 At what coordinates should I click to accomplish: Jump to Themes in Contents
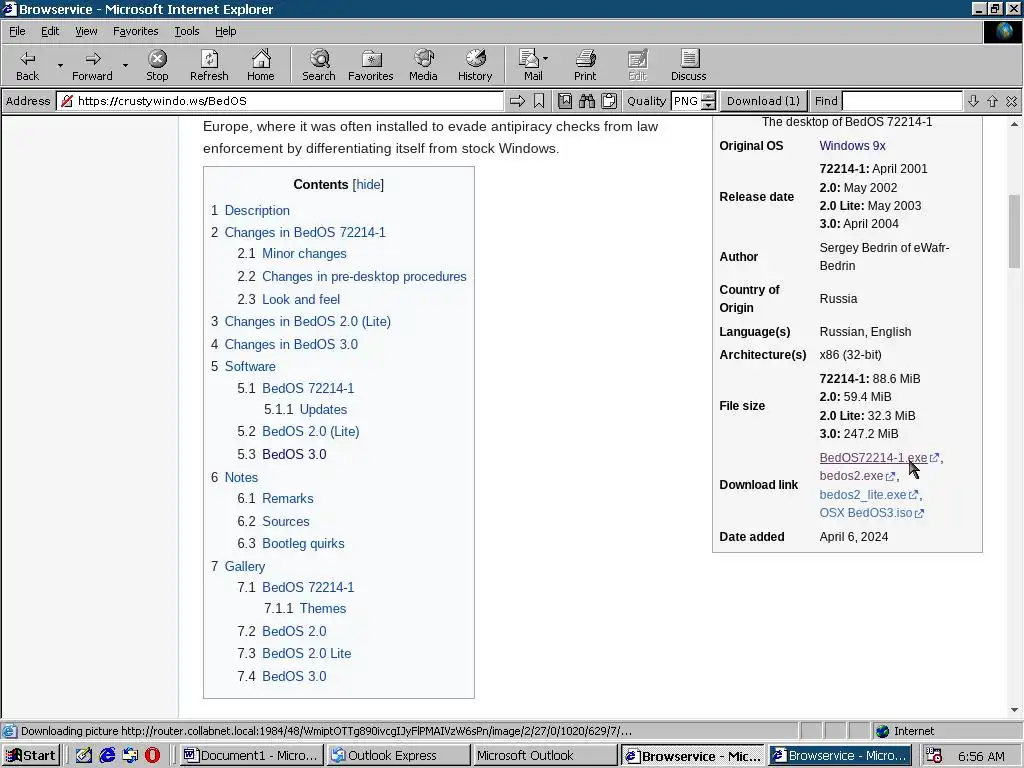(x=323, y=608)
